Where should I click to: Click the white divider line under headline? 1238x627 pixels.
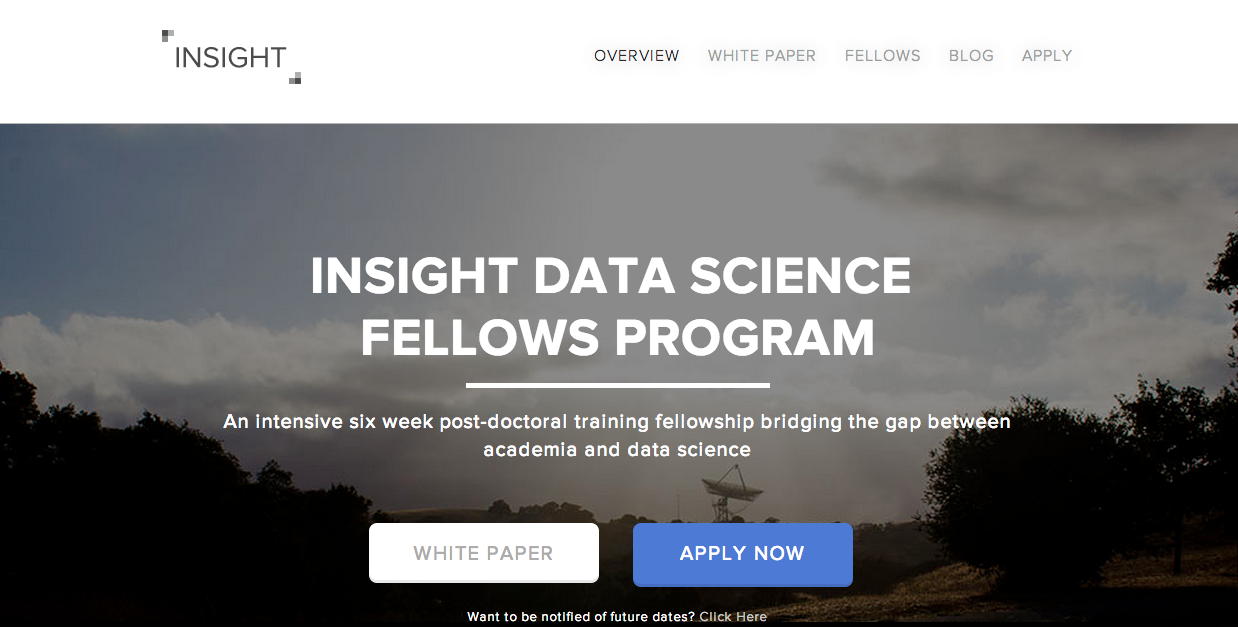[618, 385]
